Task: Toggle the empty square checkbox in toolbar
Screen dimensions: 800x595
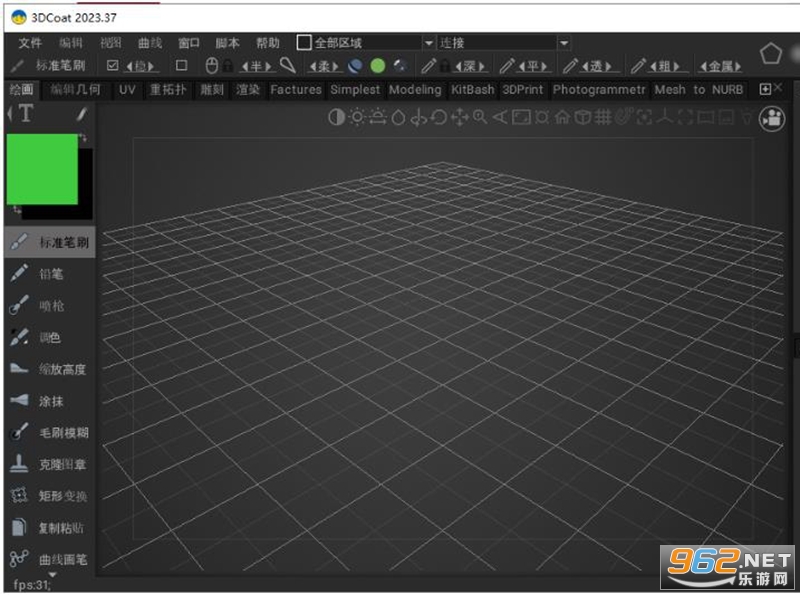Action: tap(181, 65)
